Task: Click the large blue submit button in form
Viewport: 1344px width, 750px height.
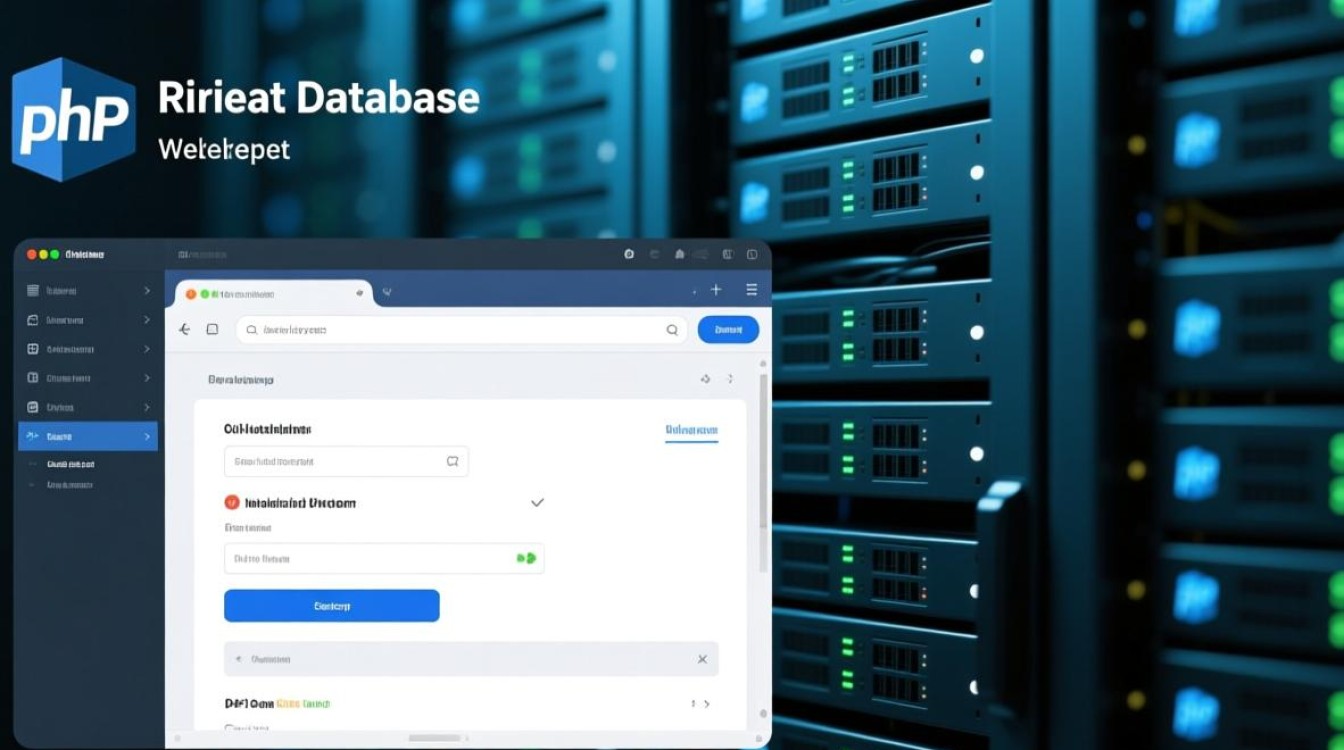Action: pos(331,606)
